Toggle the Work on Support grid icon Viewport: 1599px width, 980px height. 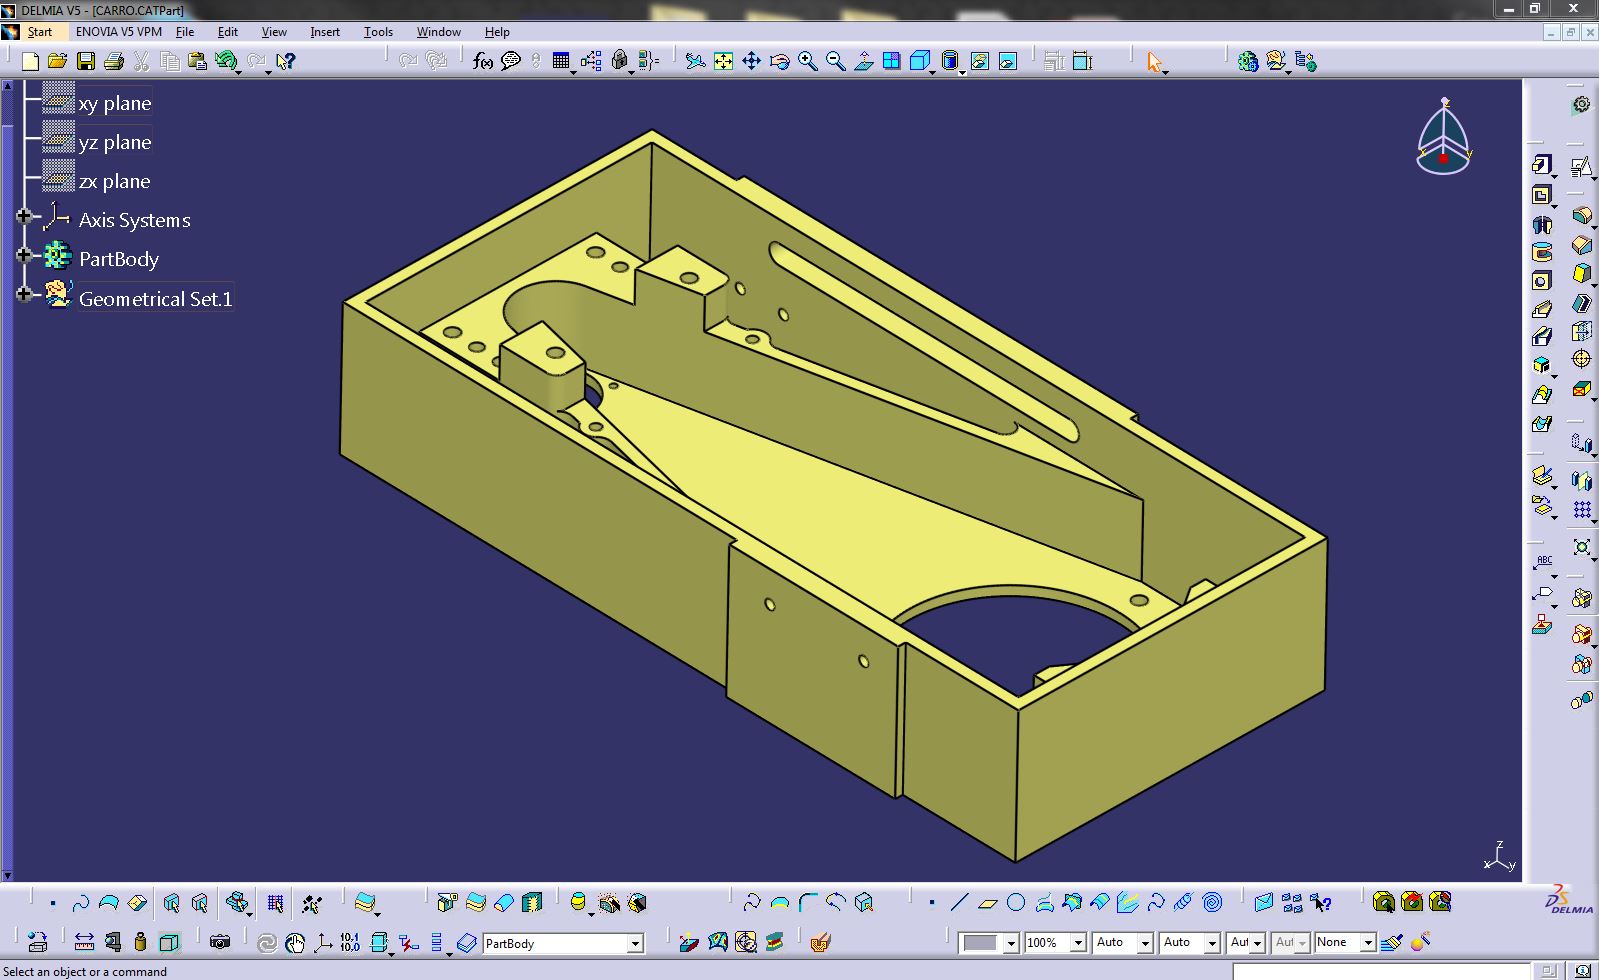[x=275, y=903]
